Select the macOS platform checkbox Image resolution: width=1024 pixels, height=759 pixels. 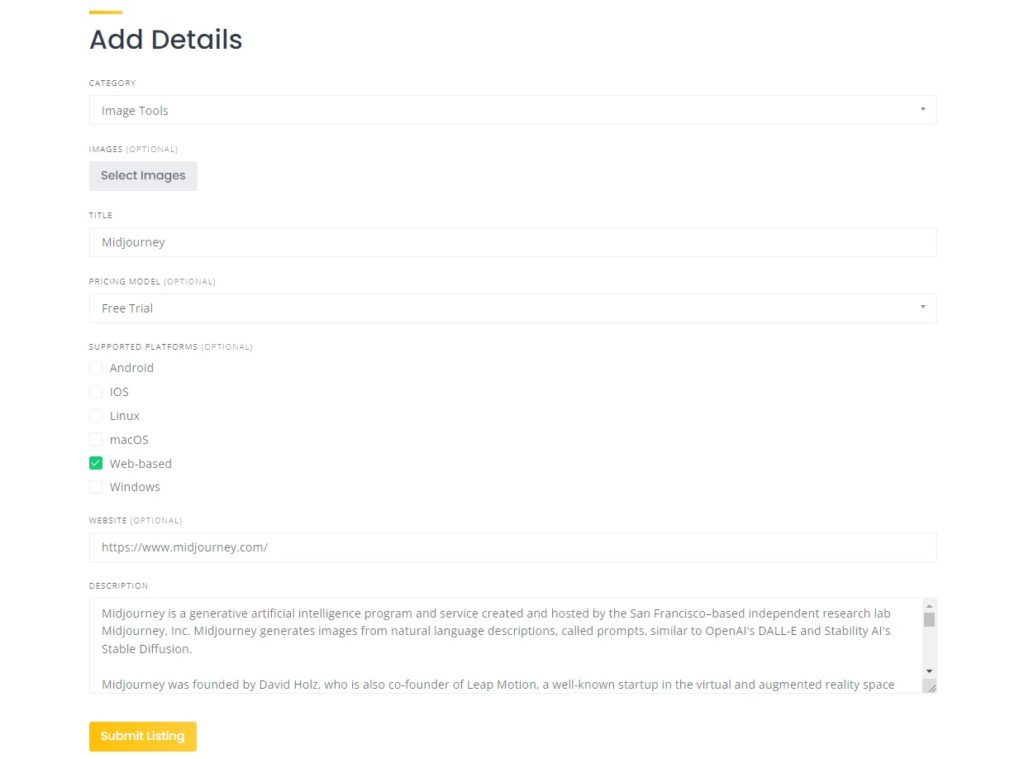click(x=96, y=440)
